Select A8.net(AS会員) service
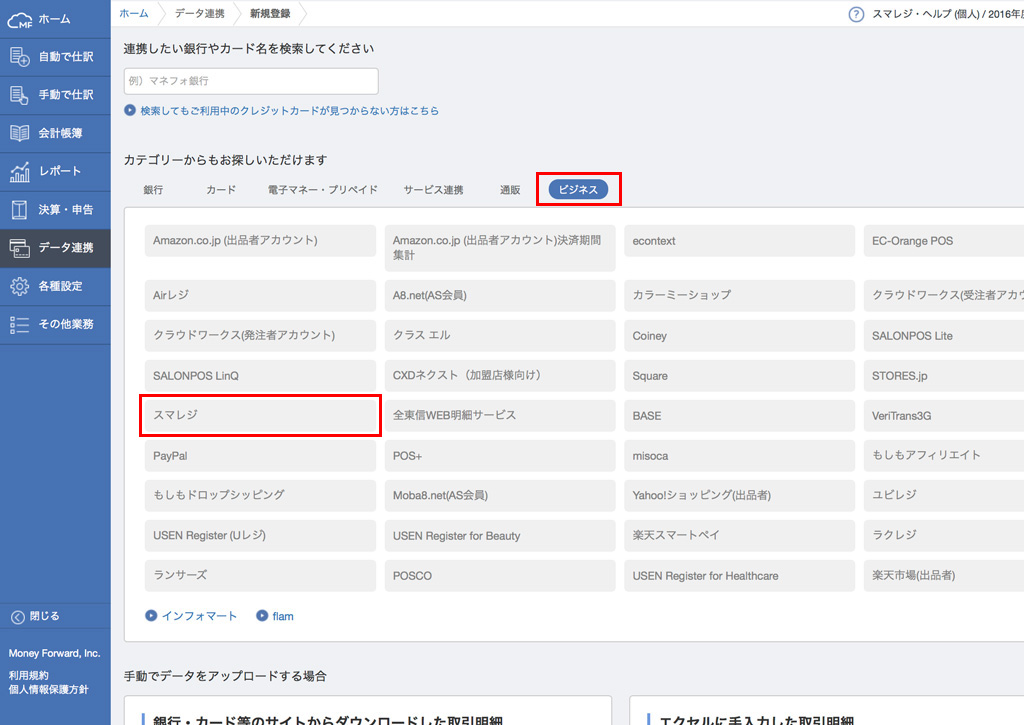The image size is (1024, 725). [x=500, y=296]
